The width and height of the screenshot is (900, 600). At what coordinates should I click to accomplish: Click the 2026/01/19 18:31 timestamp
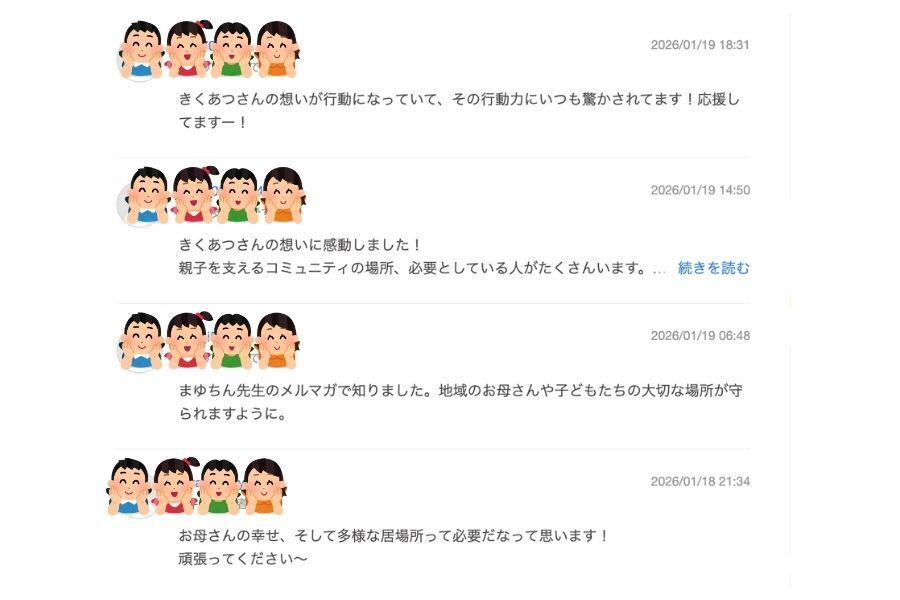coord(700,45)
